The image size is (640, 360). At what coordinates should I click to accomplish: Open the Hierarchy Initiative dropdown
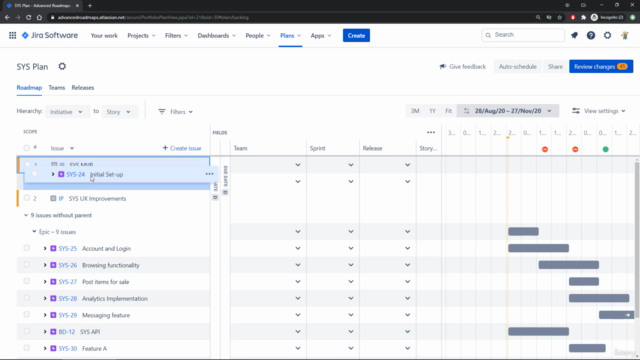tap(67, 112)
